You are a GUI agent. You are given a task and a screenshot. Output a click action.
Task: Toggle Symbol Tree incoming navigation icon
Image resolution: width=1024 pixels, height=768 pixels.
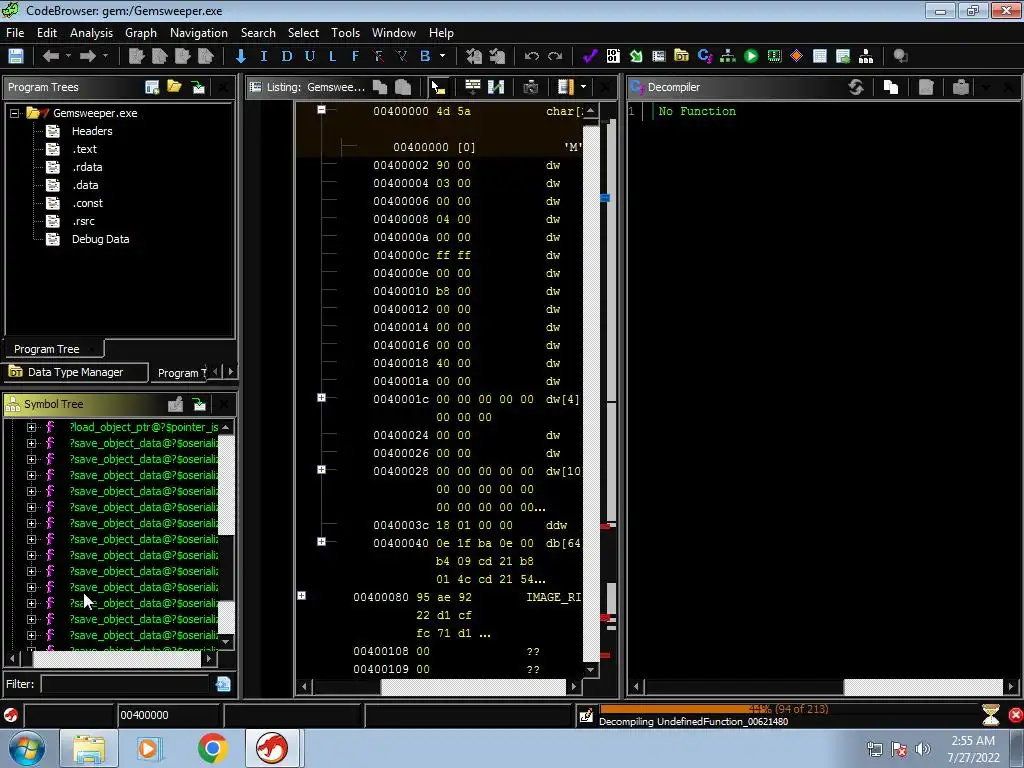[199, 404]
